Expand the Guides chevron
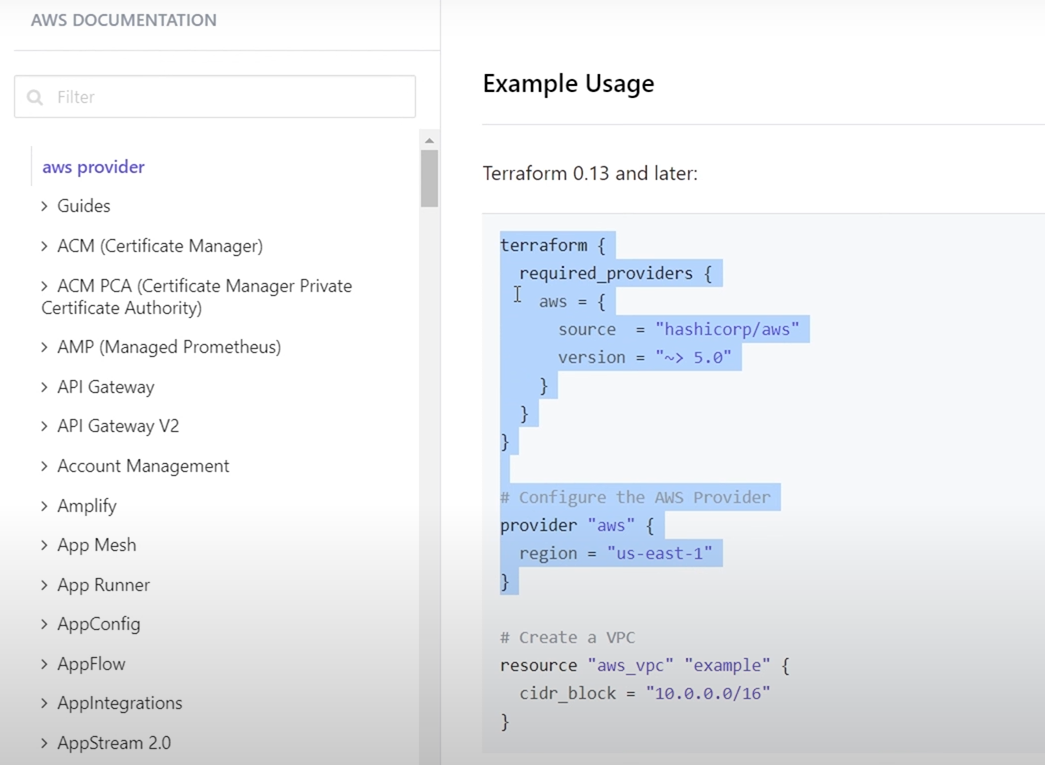 click(45, 206)
